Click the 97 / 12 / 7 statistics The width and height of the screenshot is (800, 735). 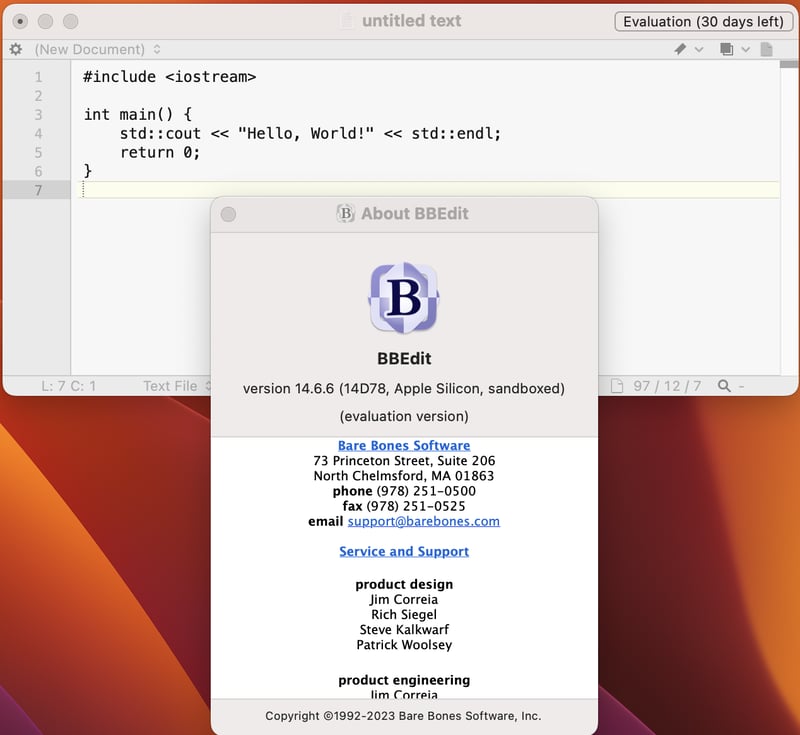(667, 386)
